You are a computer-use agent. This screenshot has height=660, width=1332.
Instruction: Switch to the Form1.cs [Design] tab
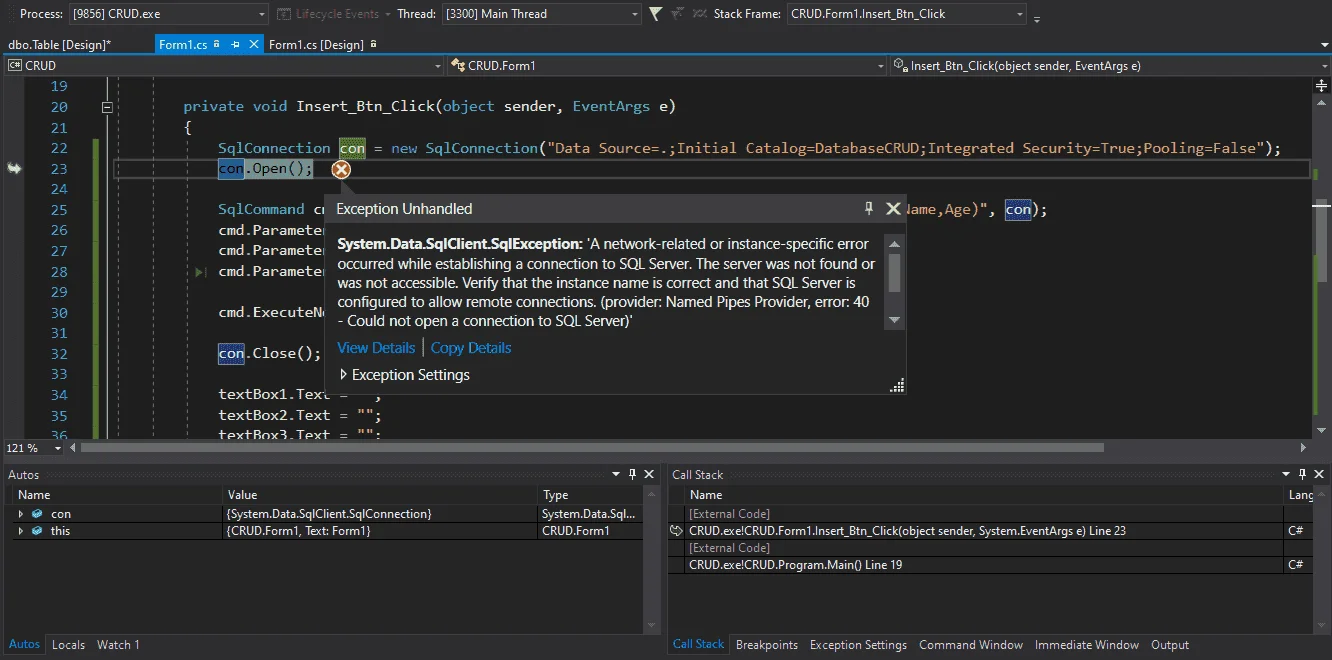[x=317, y=45]
